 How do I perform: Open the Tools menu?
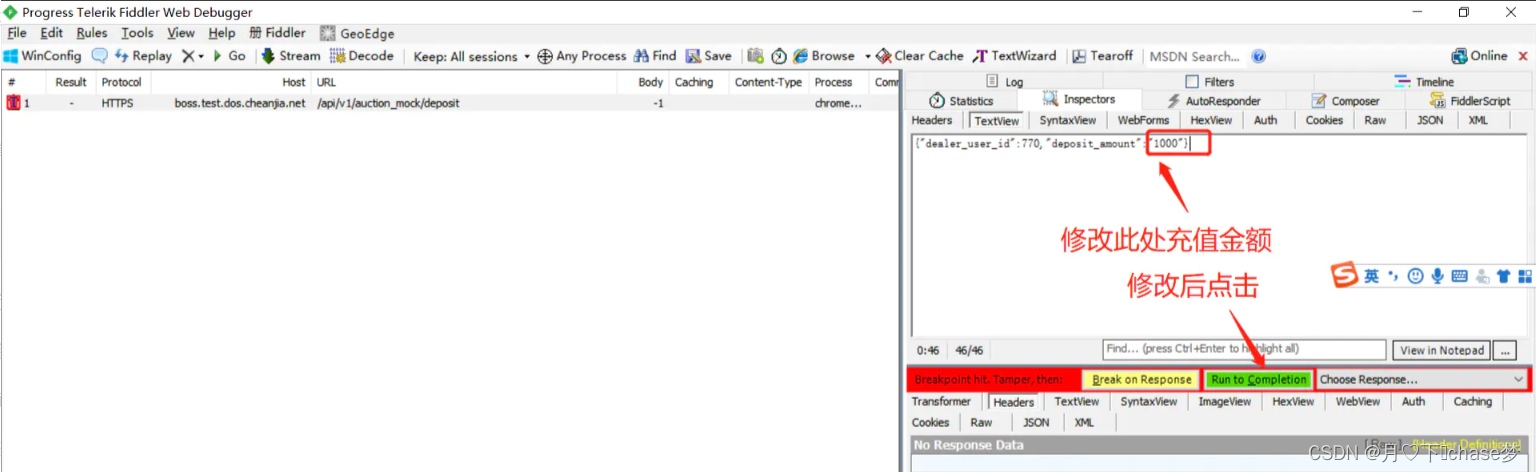[x=138, y=33]
